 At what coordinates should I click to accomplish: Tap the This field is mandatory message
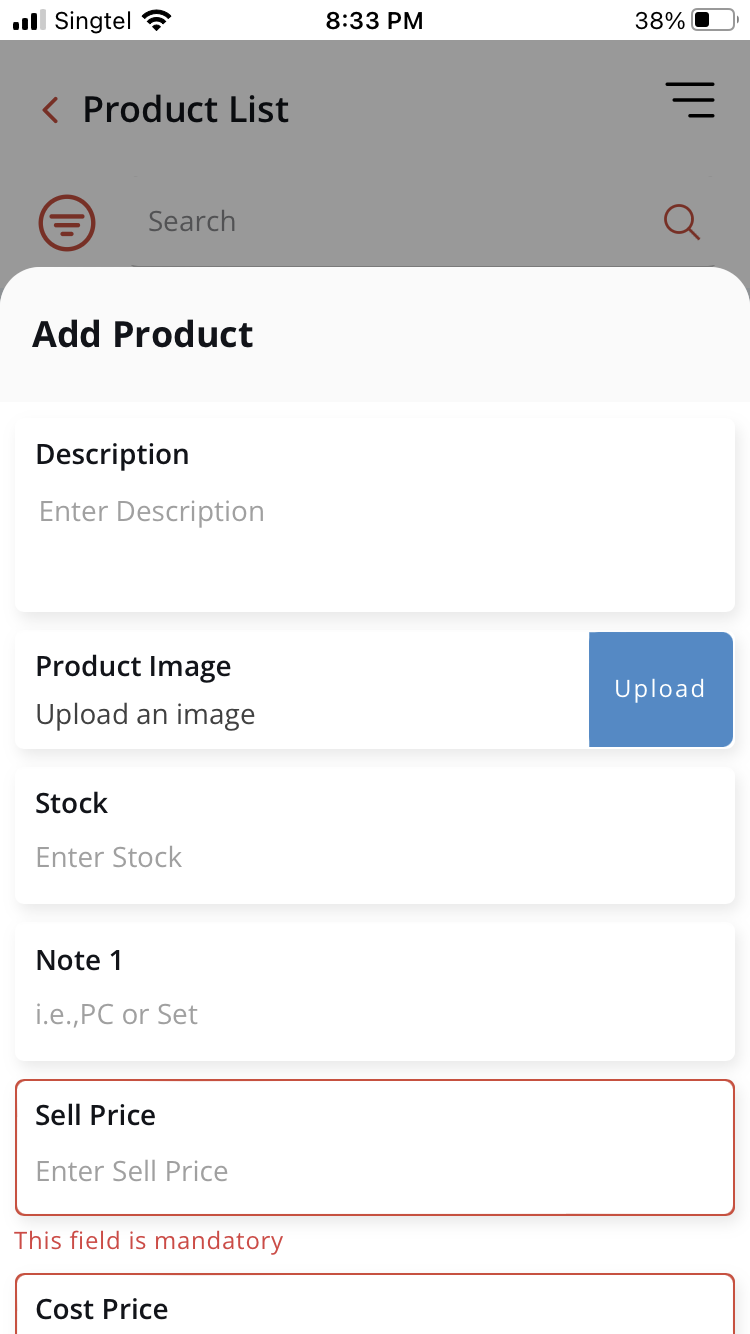149,1241
